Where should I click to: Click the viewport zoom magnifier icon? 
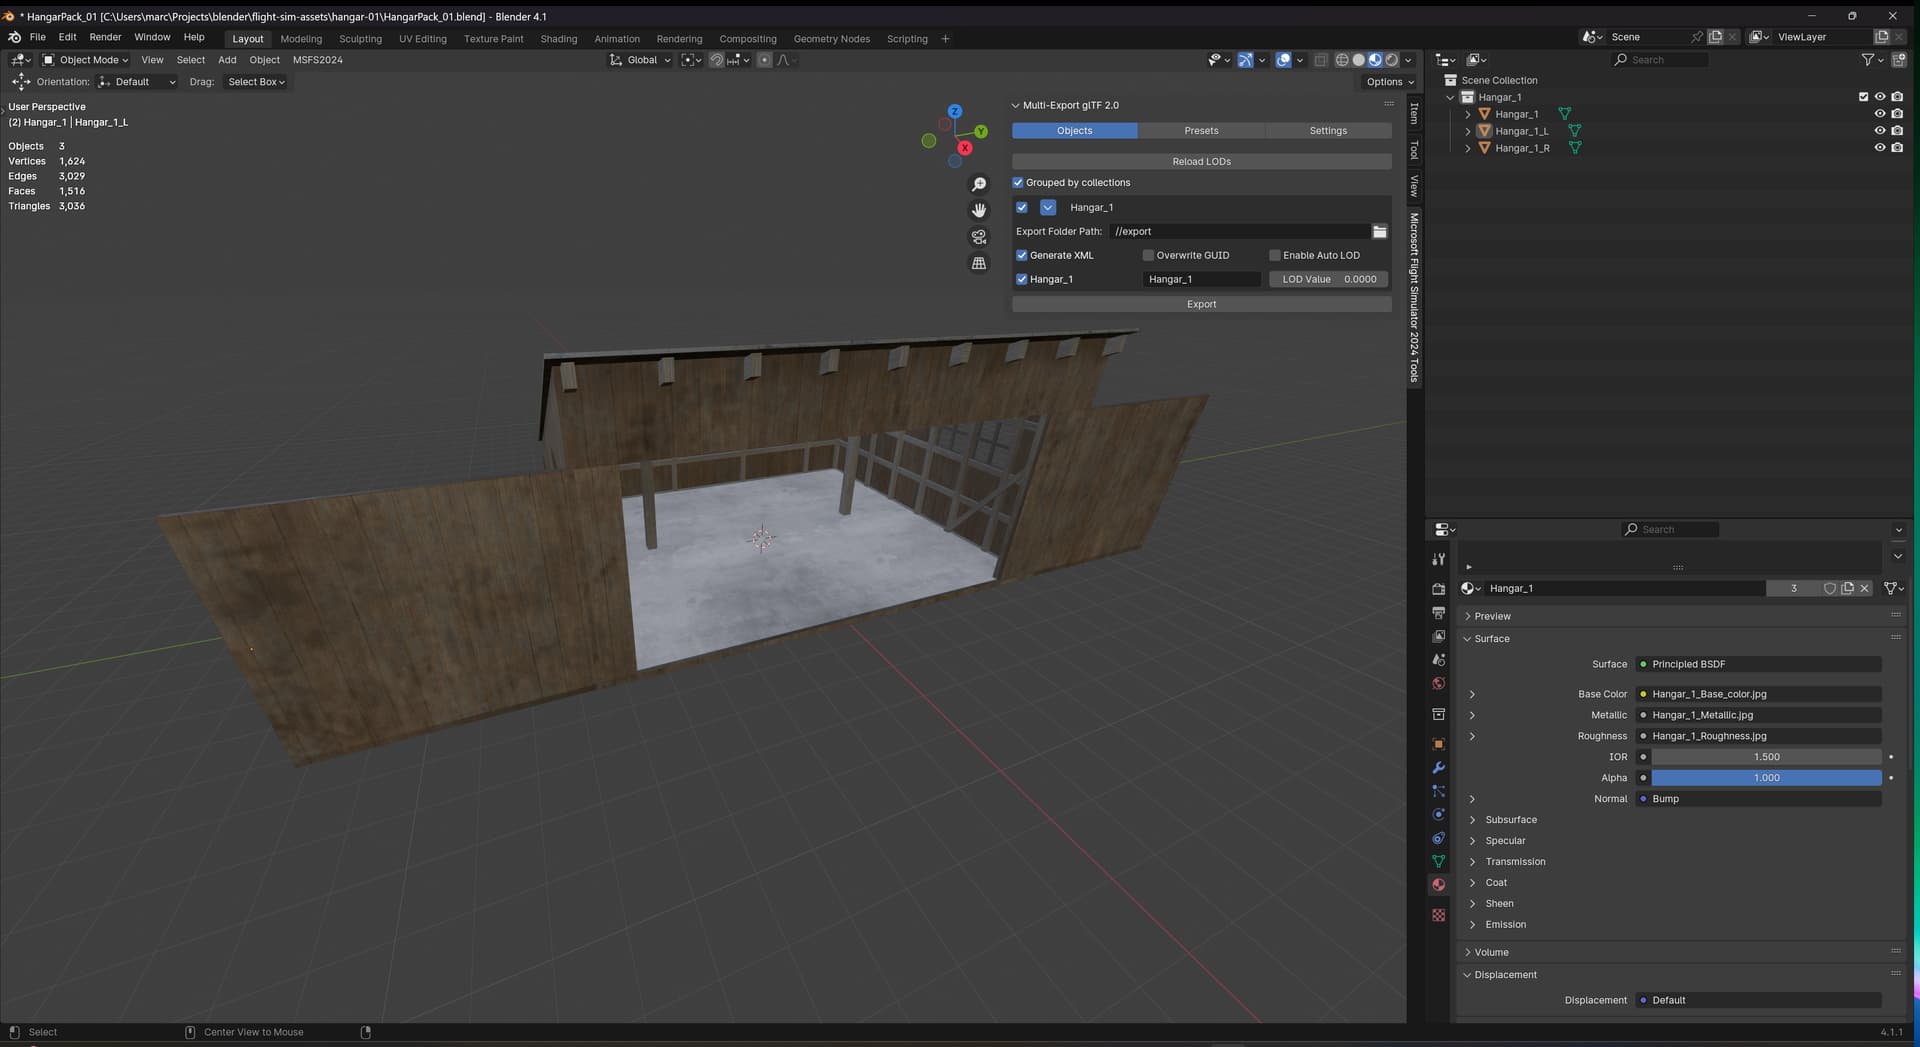click(979, 184)
